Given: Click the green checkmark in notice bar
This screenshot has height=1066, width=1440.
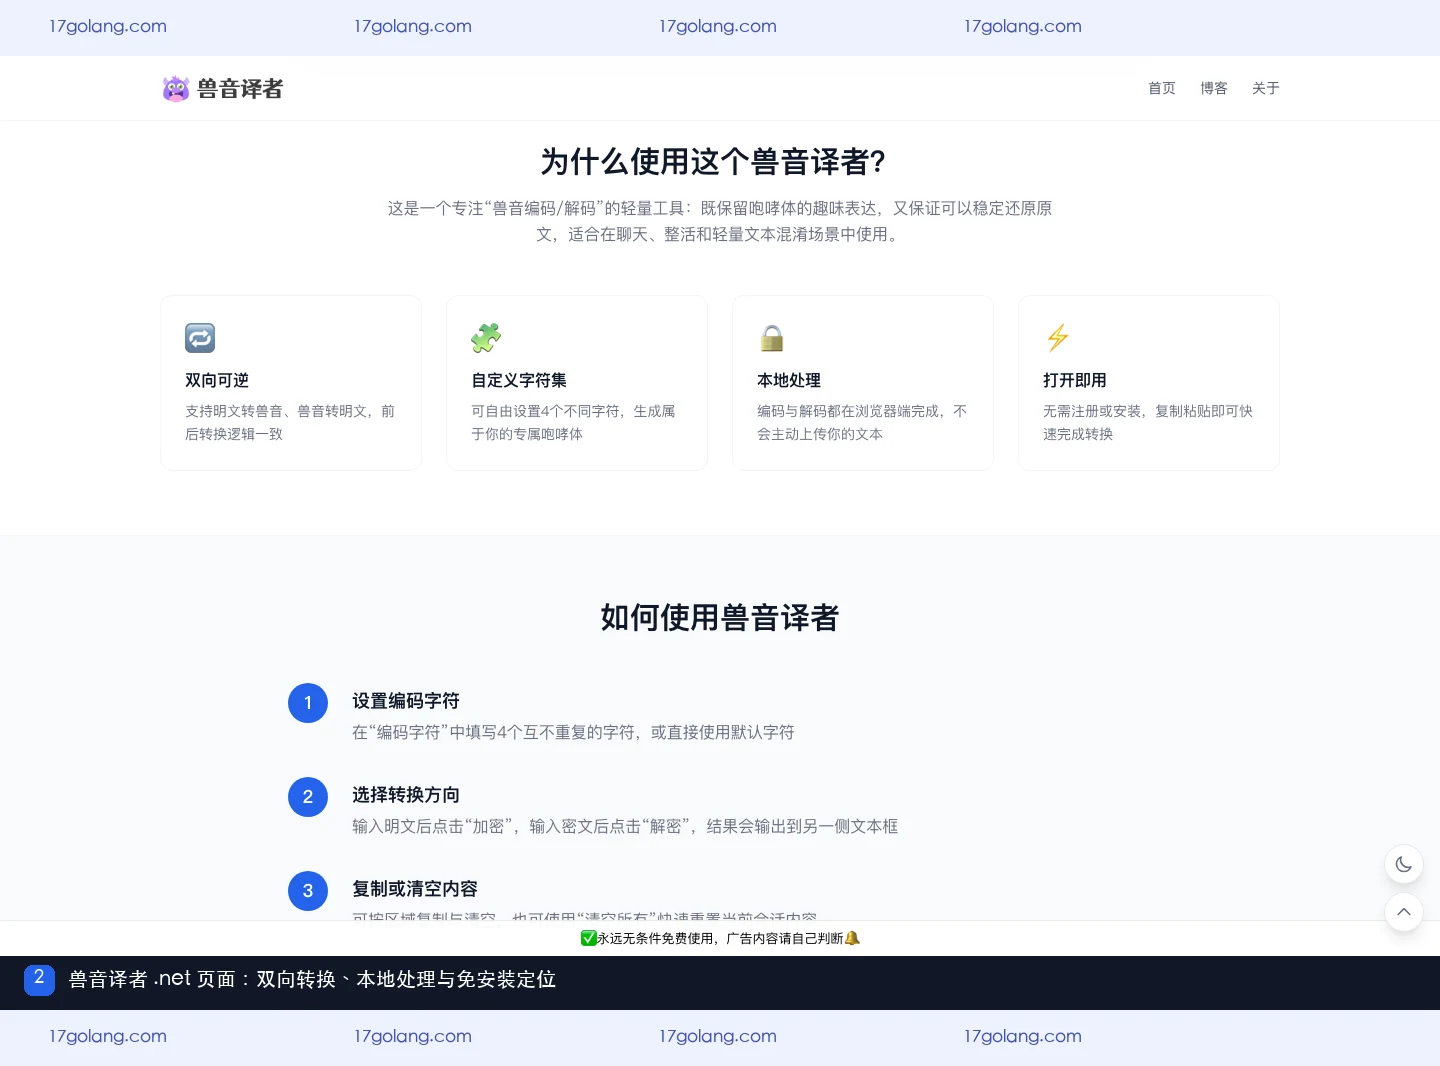Looking at the screenshot, I should click(x=588, y=938).
